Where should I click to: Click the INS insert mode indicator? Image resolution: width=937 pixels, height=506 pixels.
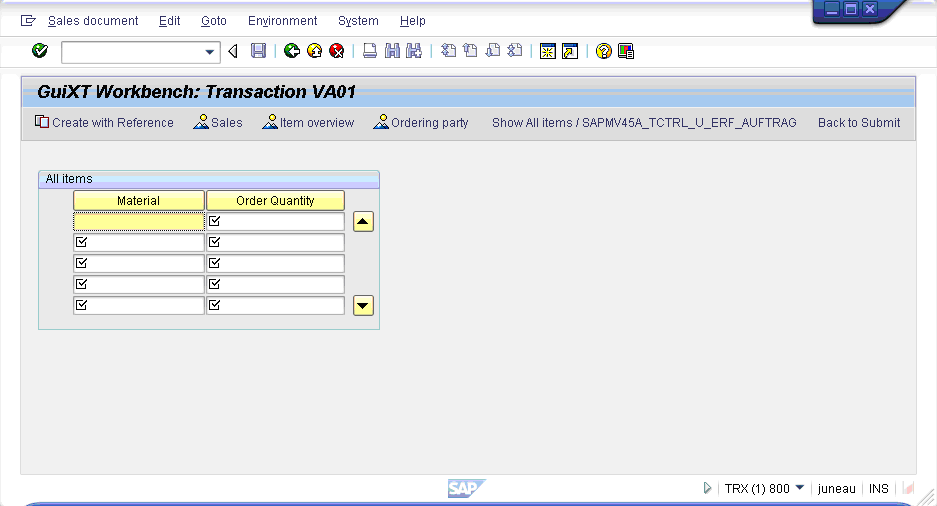(x=878, y=489)
